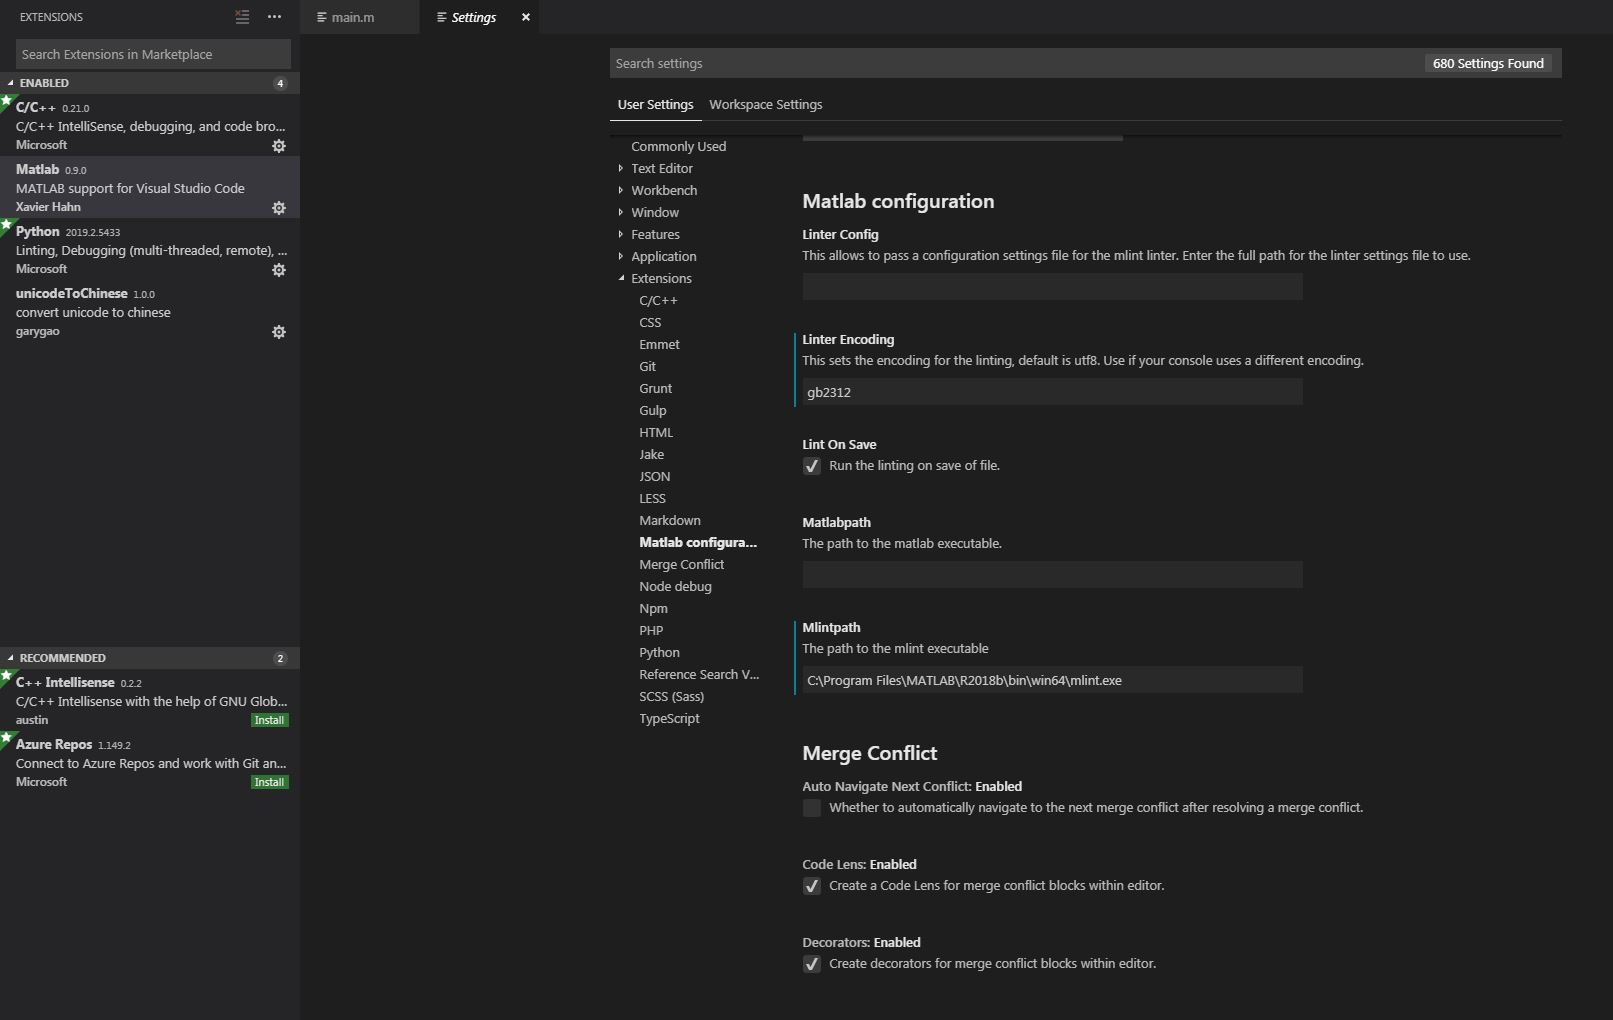Click the clear extensions input icon
Viewport: 1613px width, 1020px height.
point(241,16)
